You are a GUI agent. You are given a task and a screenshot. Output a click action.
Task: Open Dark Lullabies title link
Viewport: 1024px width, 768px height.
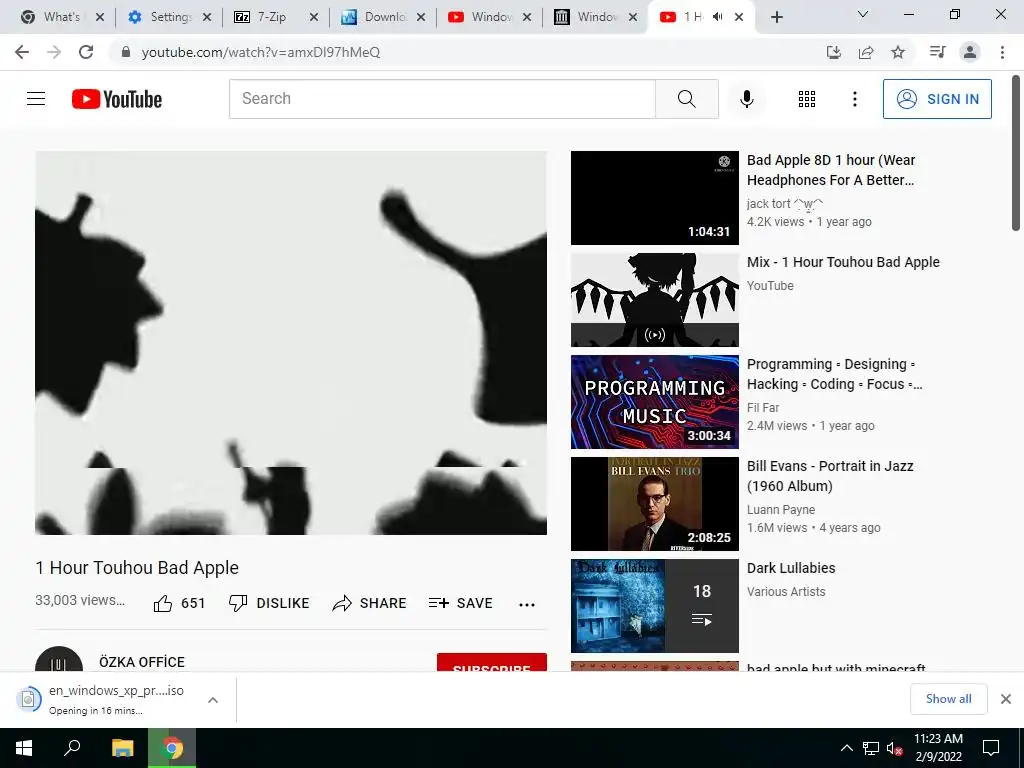click(791, 568)
